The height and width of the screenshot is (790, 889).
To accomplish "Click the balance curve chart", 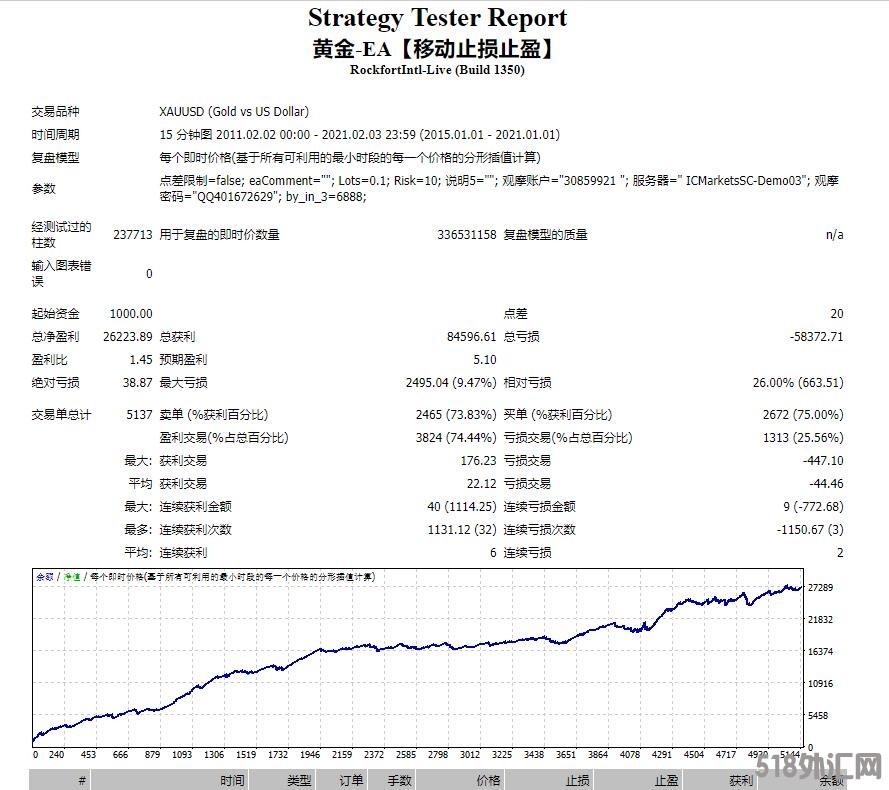I will pos(418,657).
